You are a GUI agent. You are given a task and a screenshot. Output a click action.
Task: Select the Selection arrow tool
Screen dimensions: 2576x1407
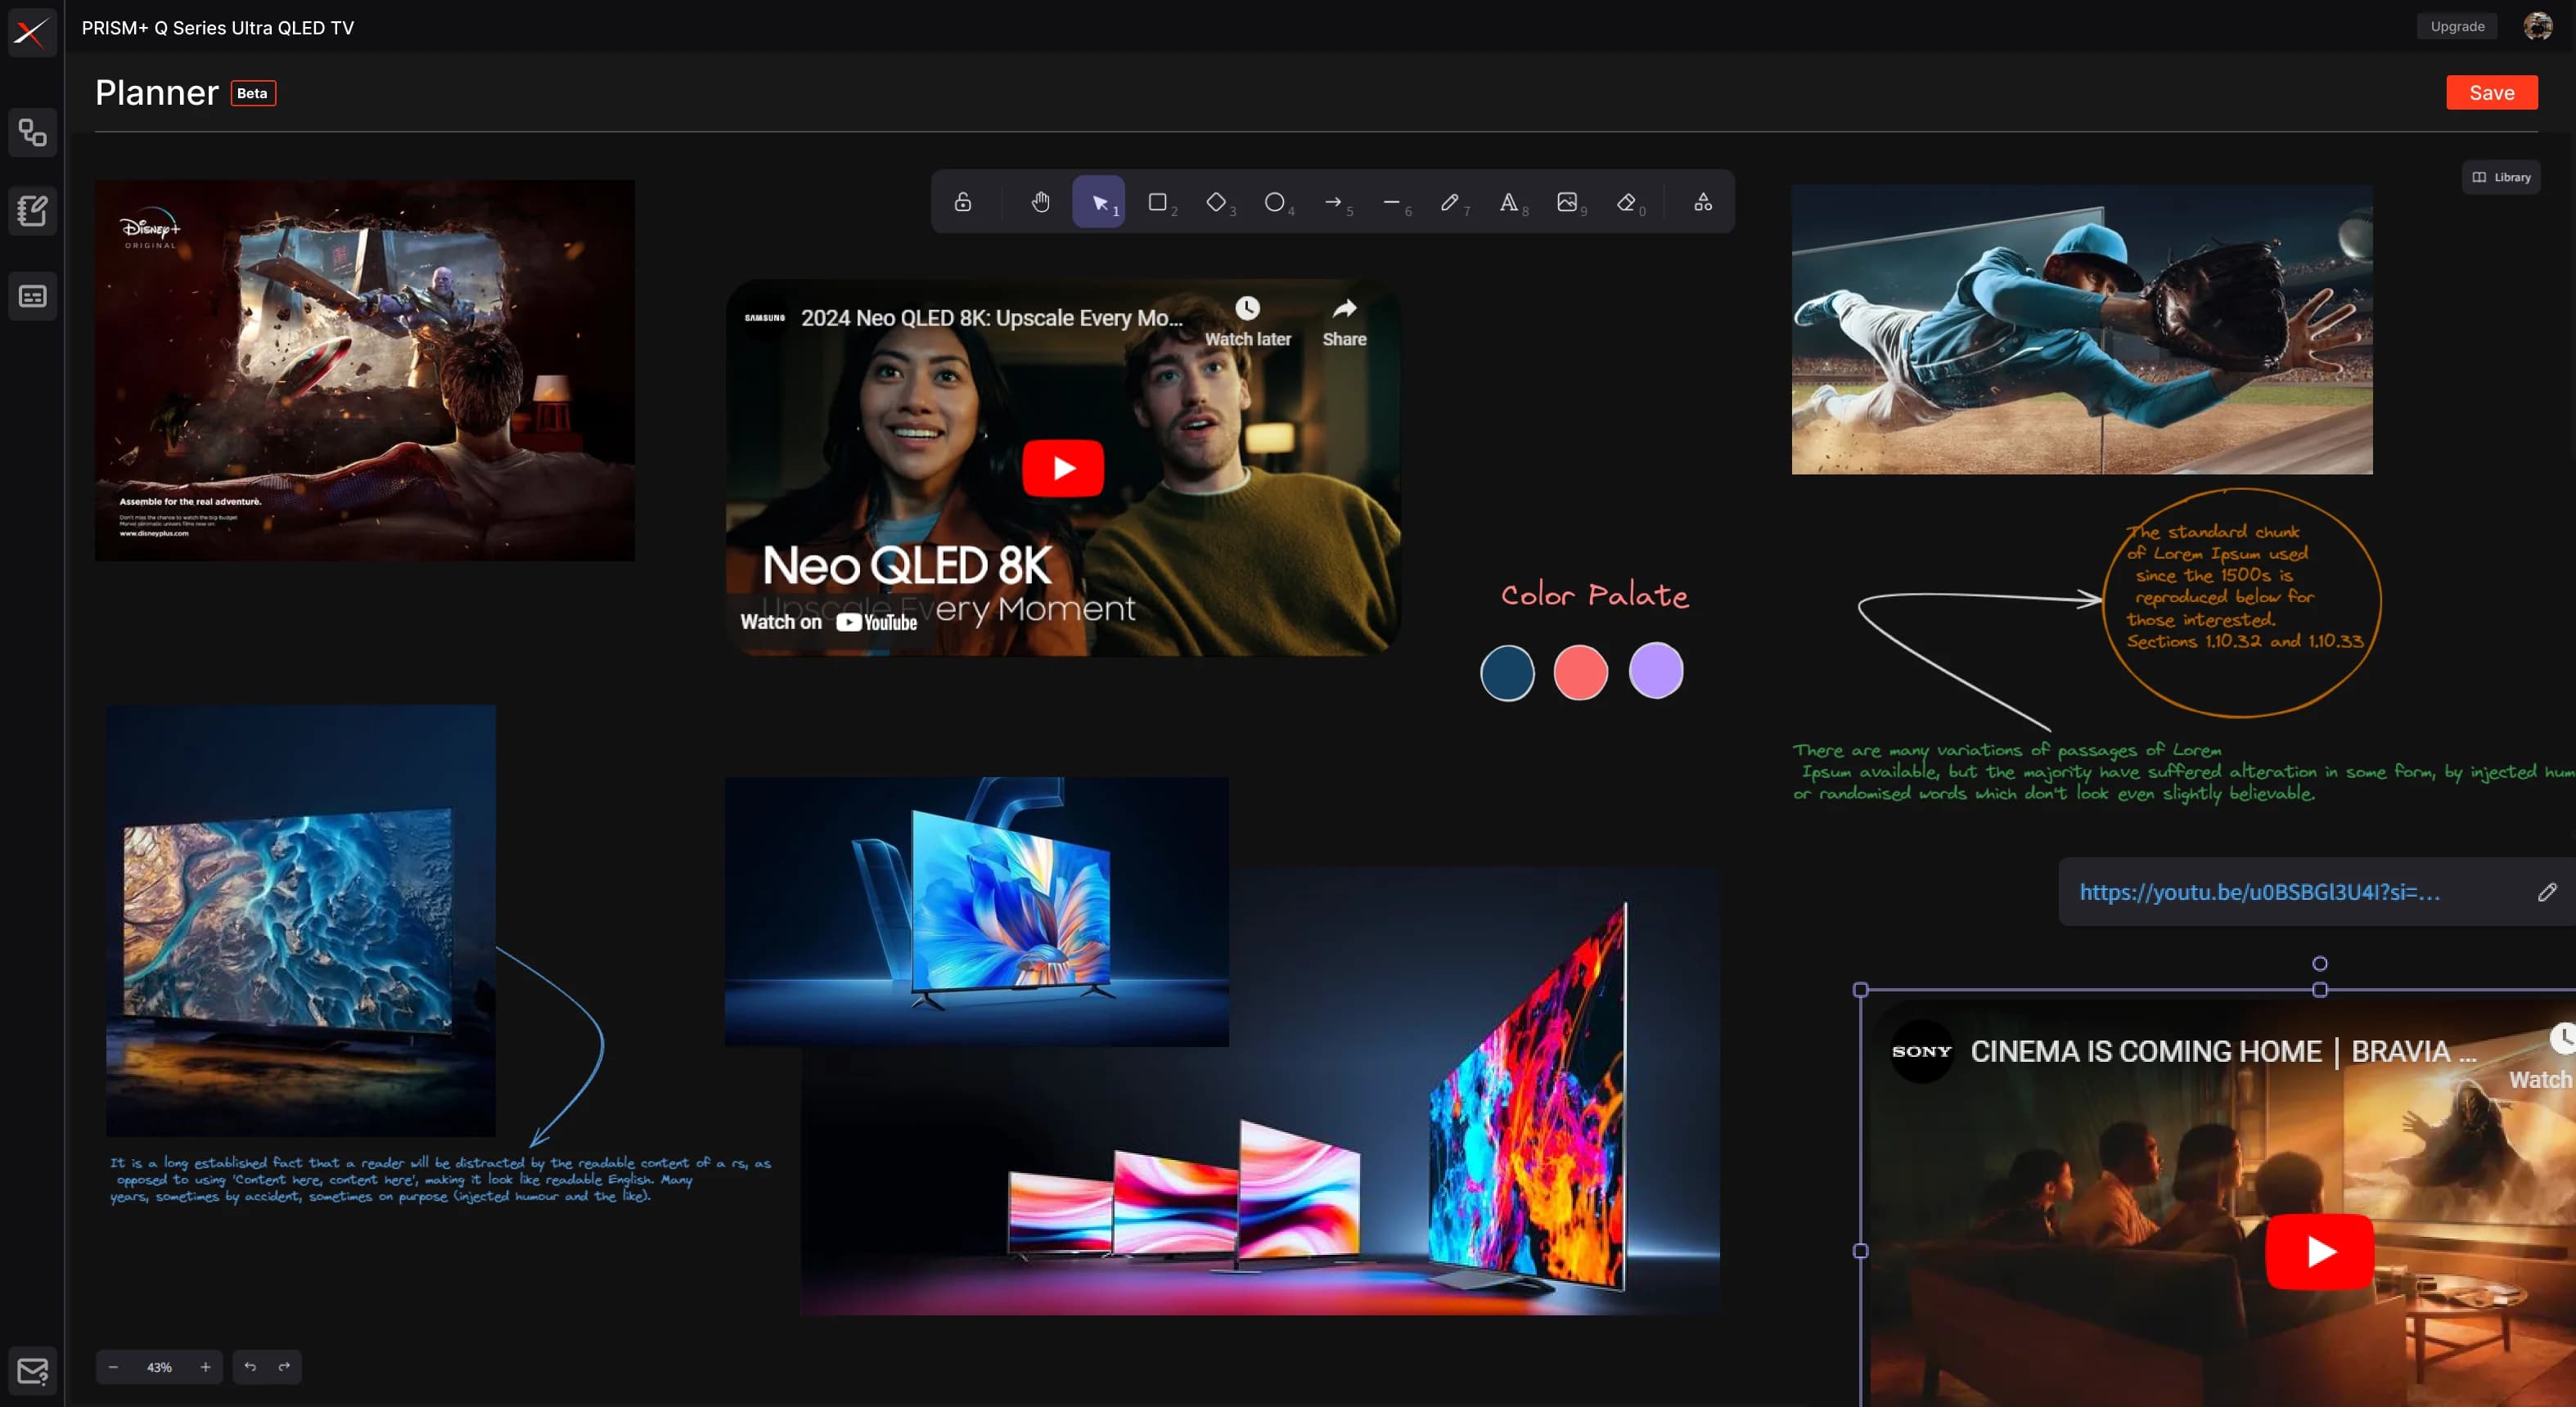(1099, 202)
